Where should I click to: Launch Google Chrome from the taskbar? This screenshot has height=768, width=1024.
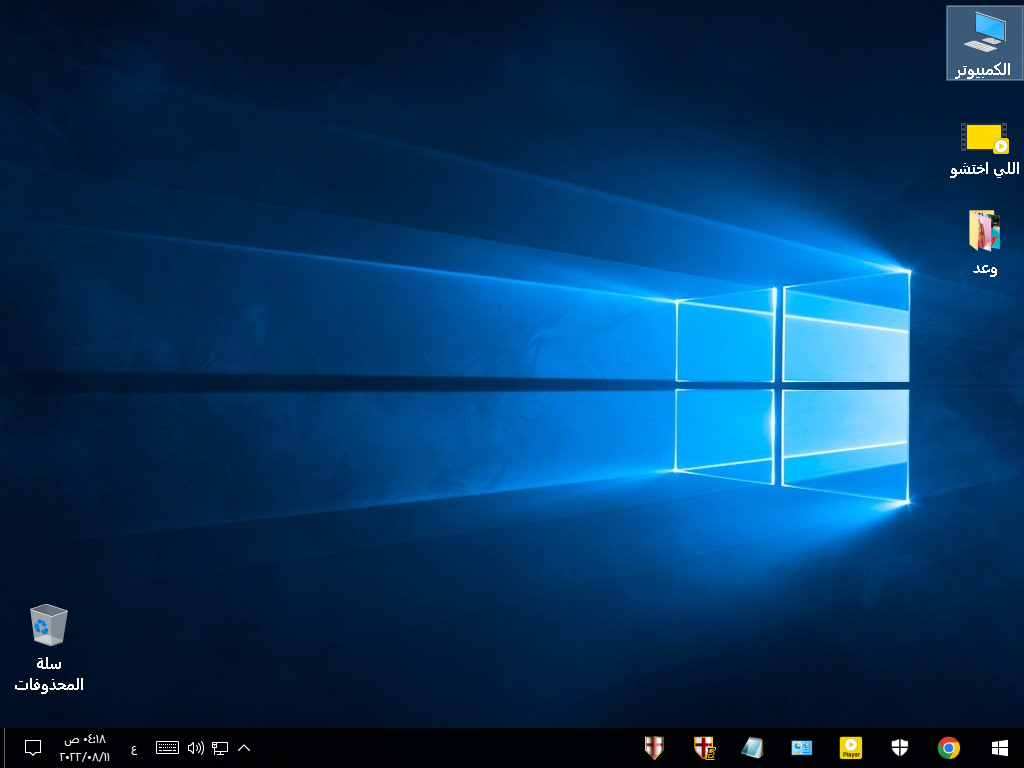coord(949,748)
